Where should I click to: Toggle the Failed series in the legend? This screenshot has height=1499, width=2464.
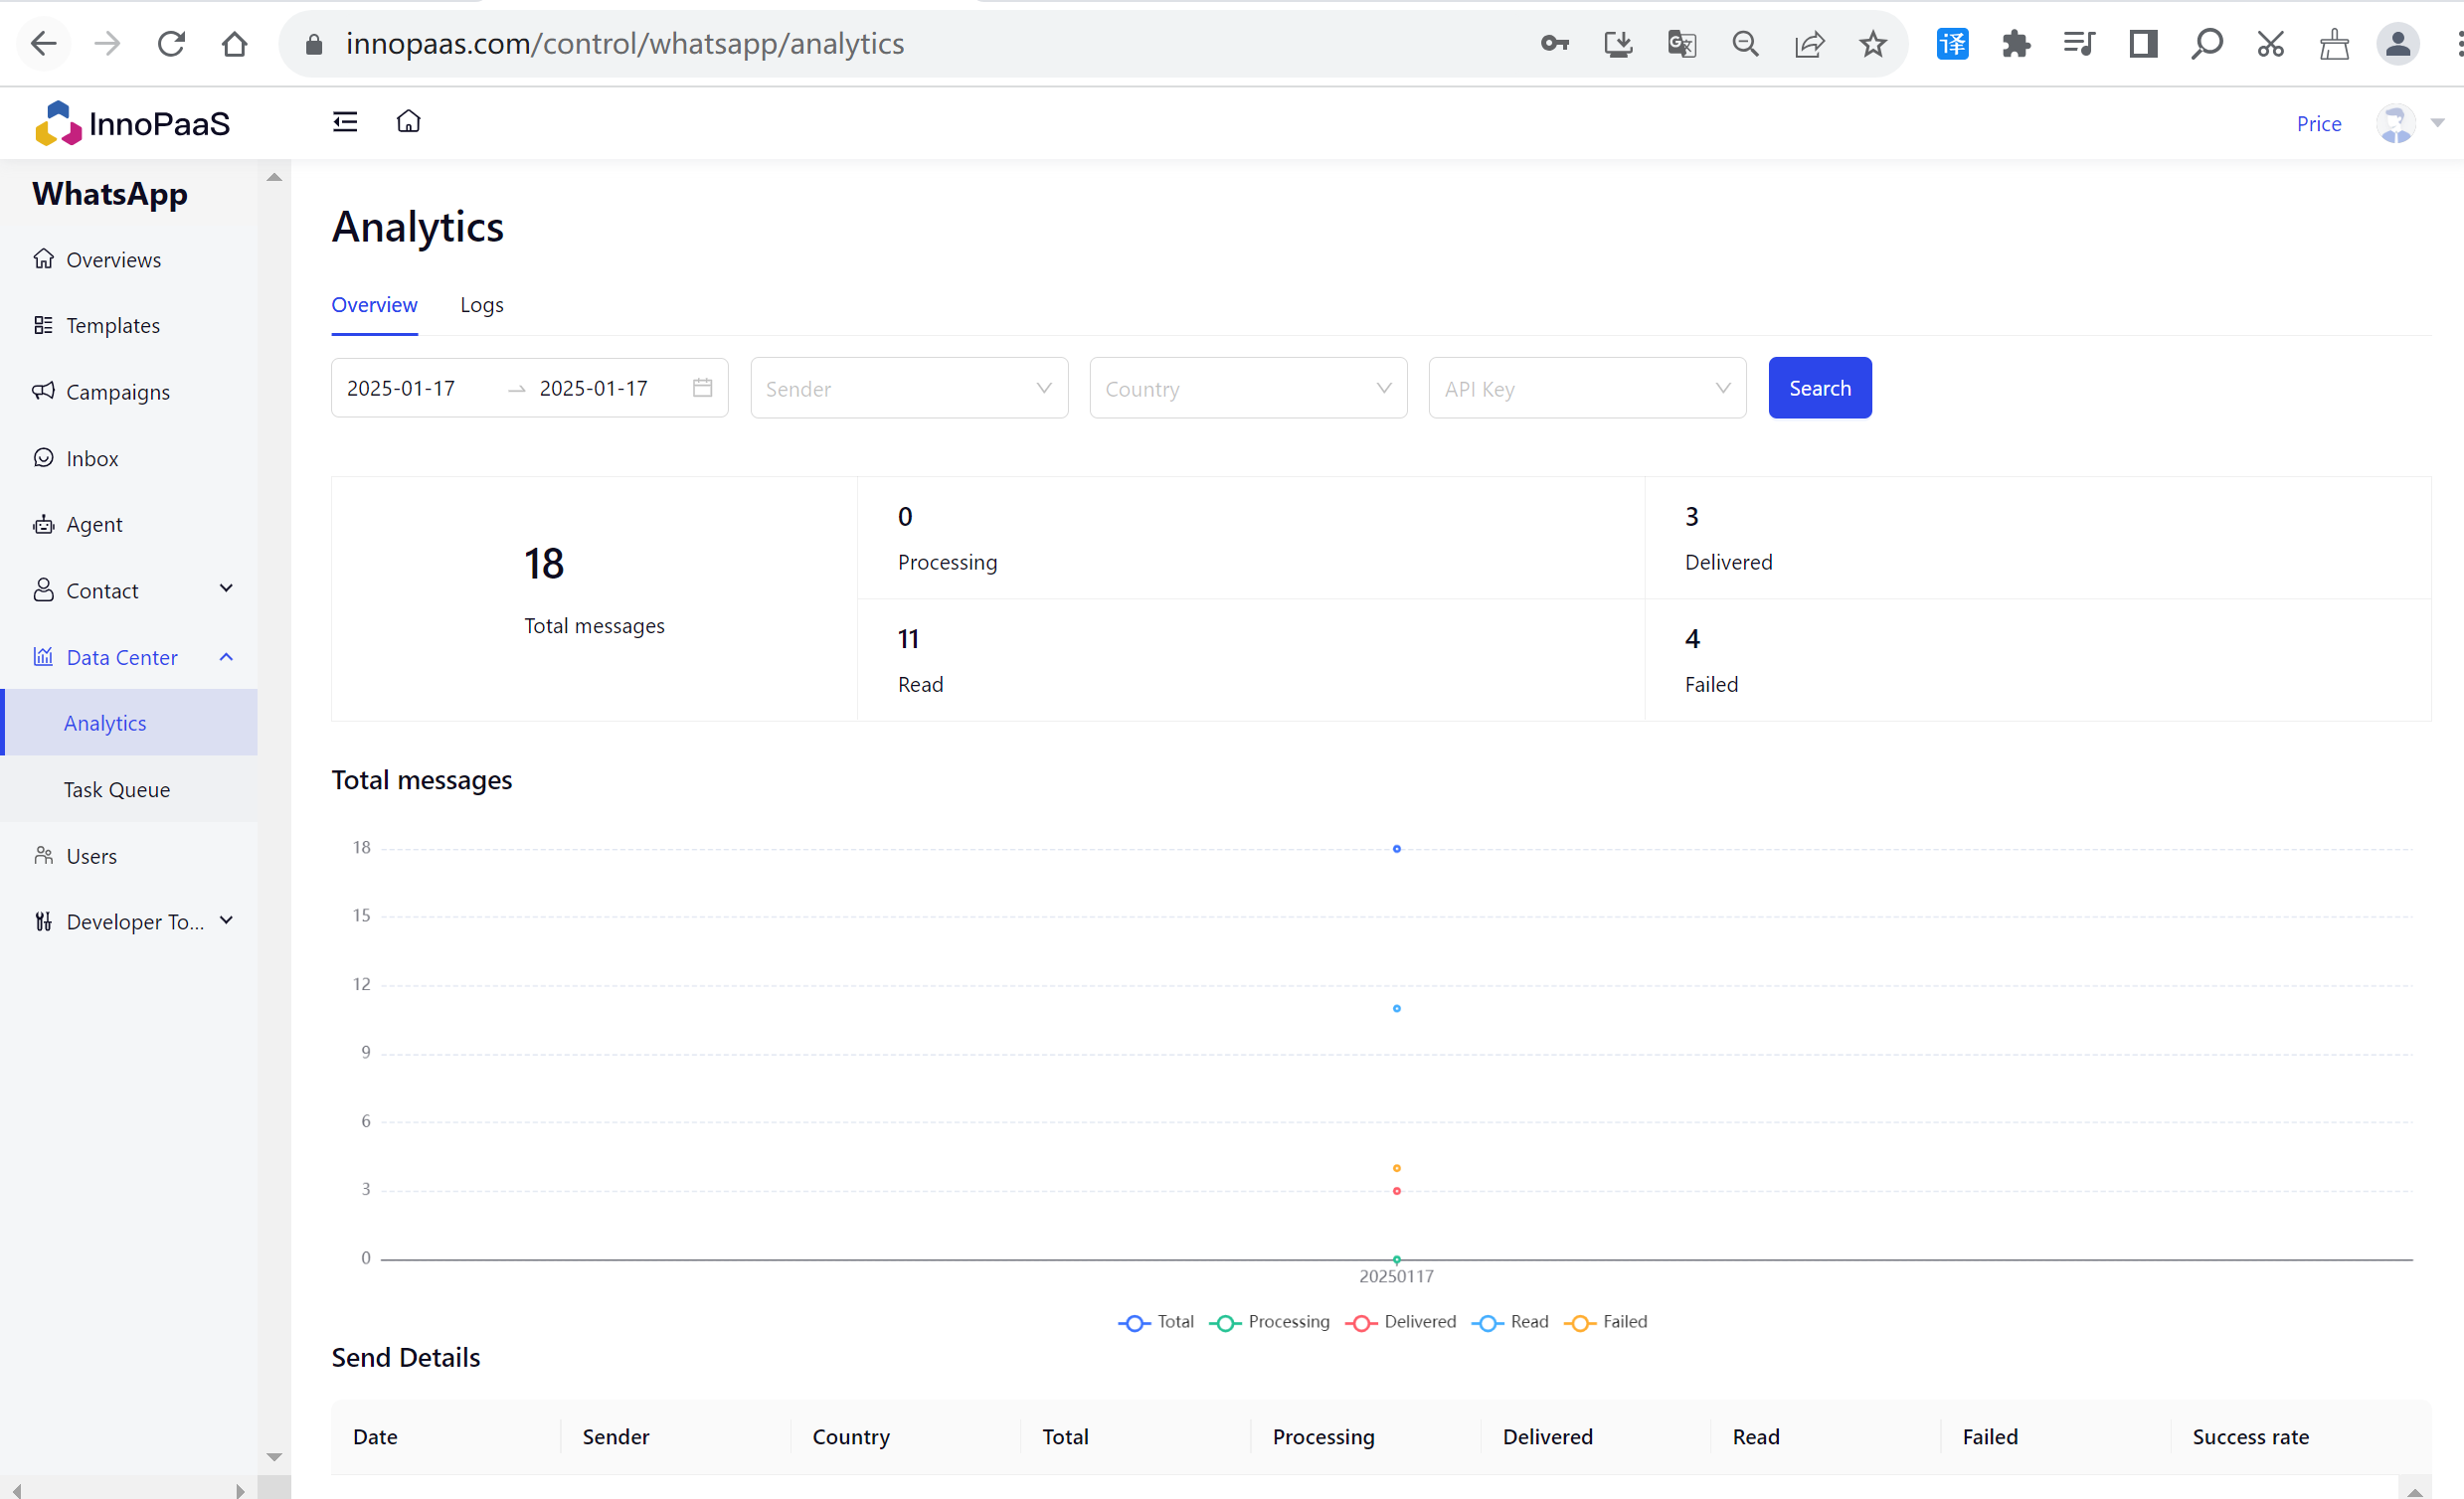pos(1606,1322)
